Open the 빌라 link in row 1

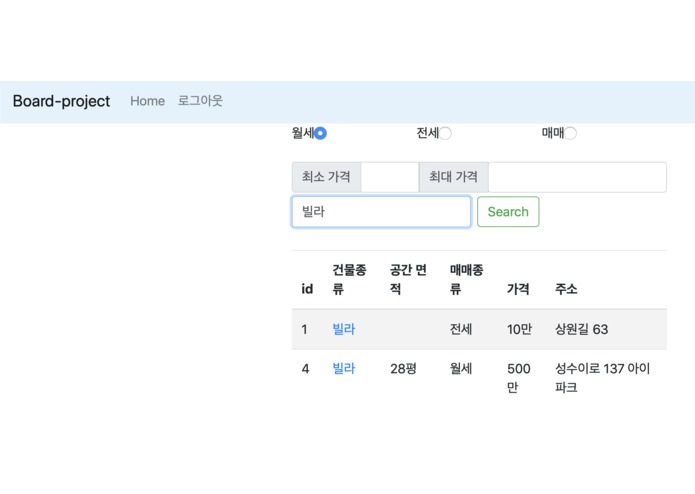point(344,329)
